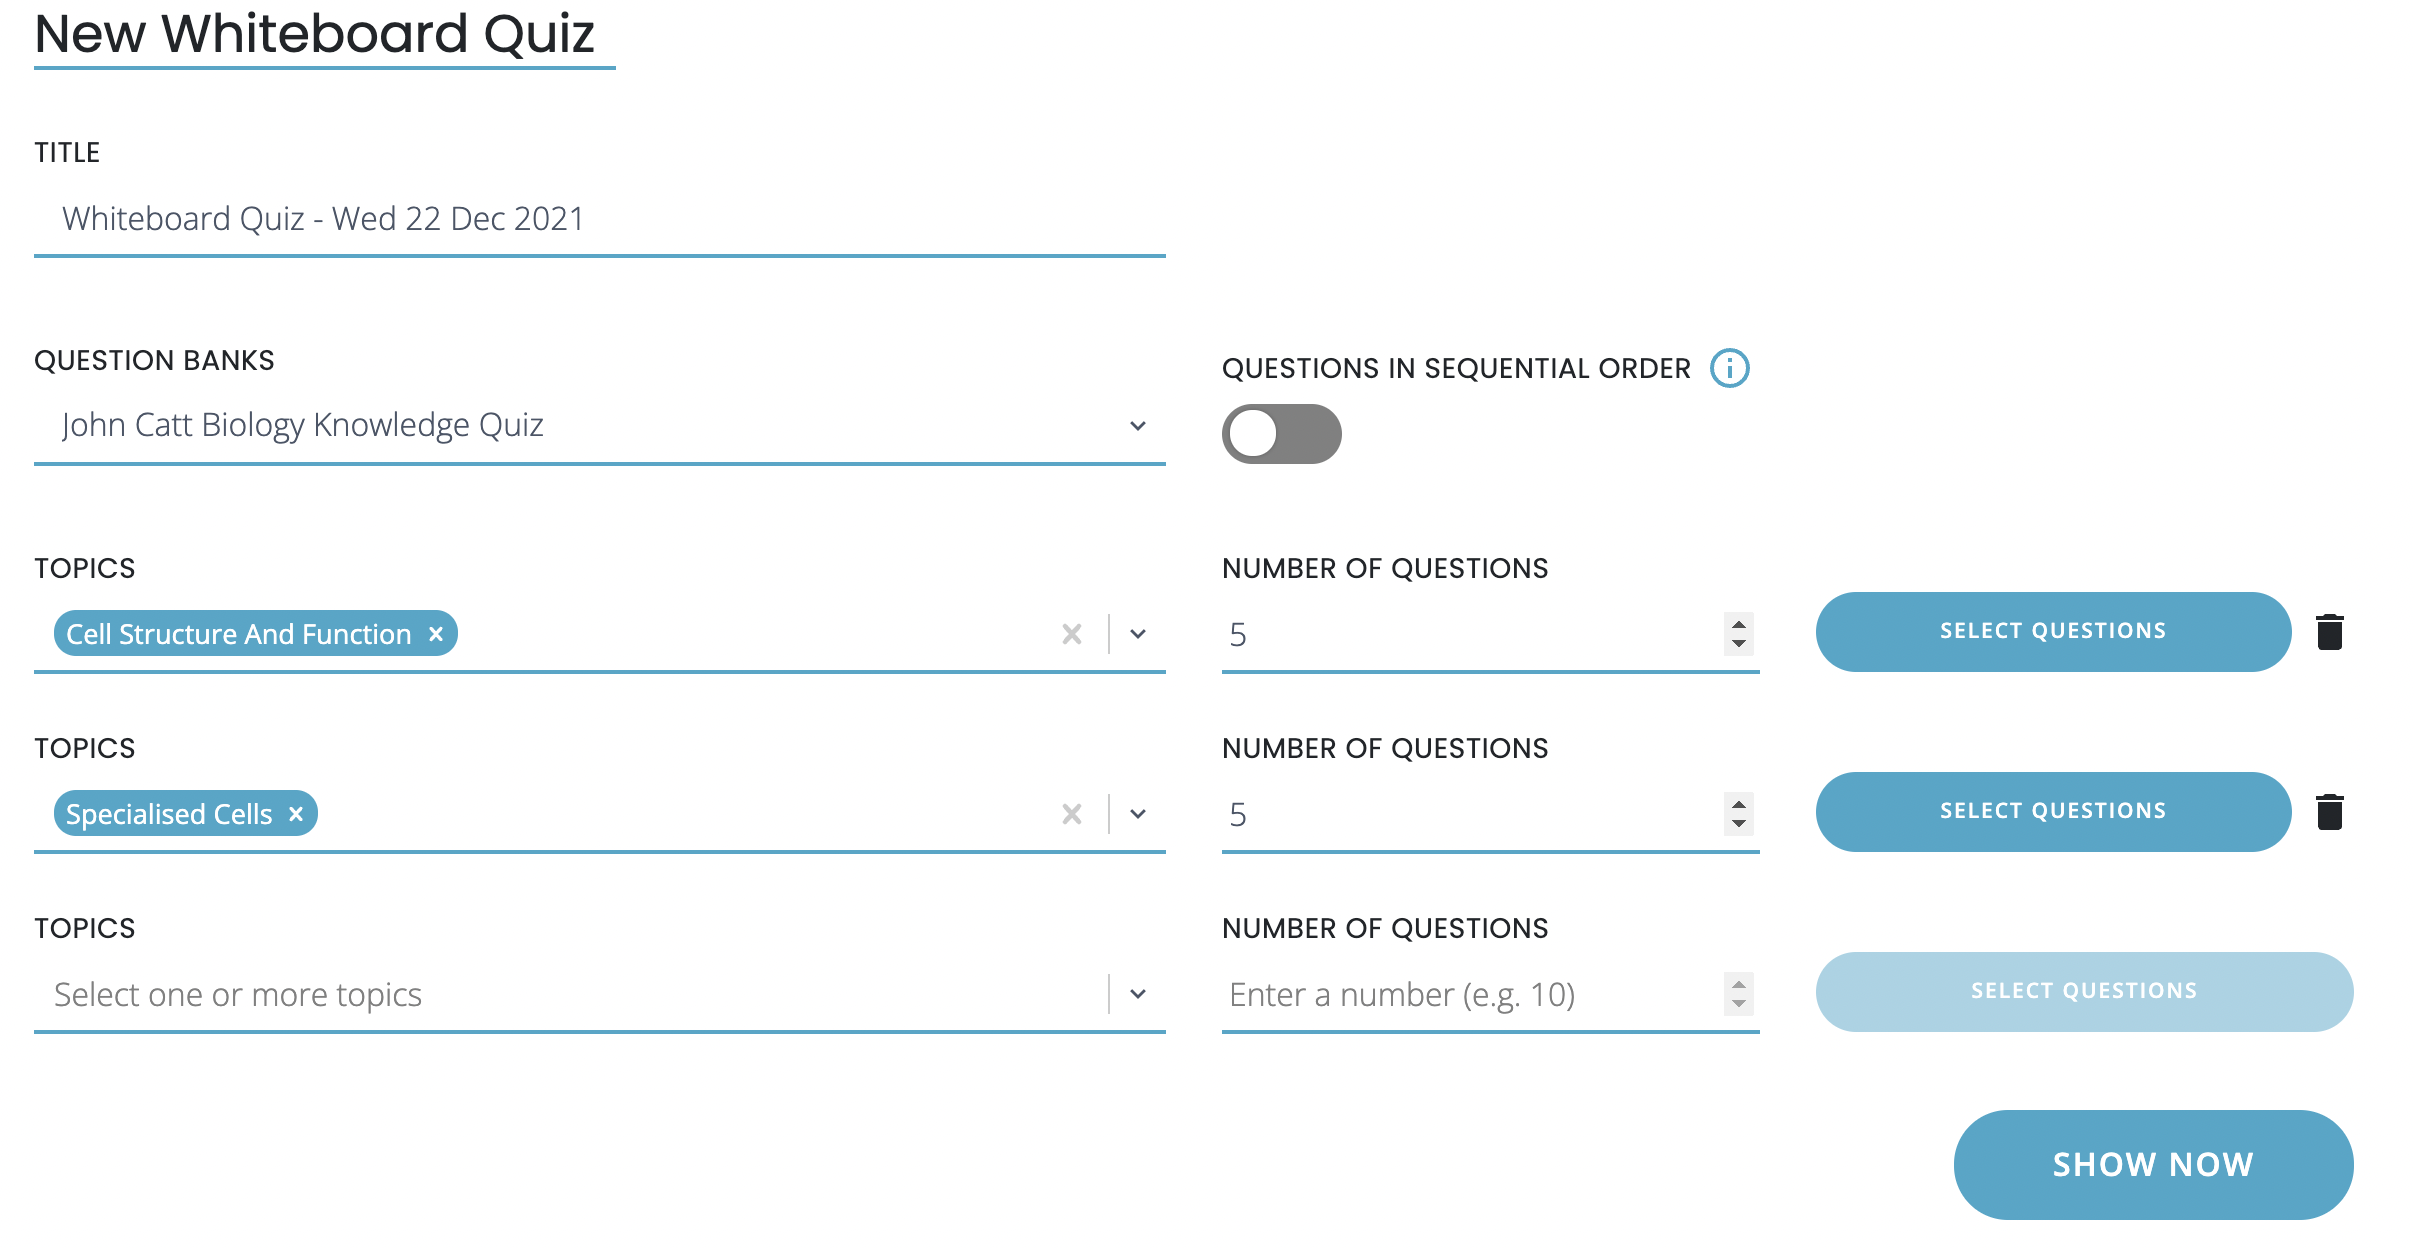Click Select Questions for Cell Structure And Function

coord(2052,632)
